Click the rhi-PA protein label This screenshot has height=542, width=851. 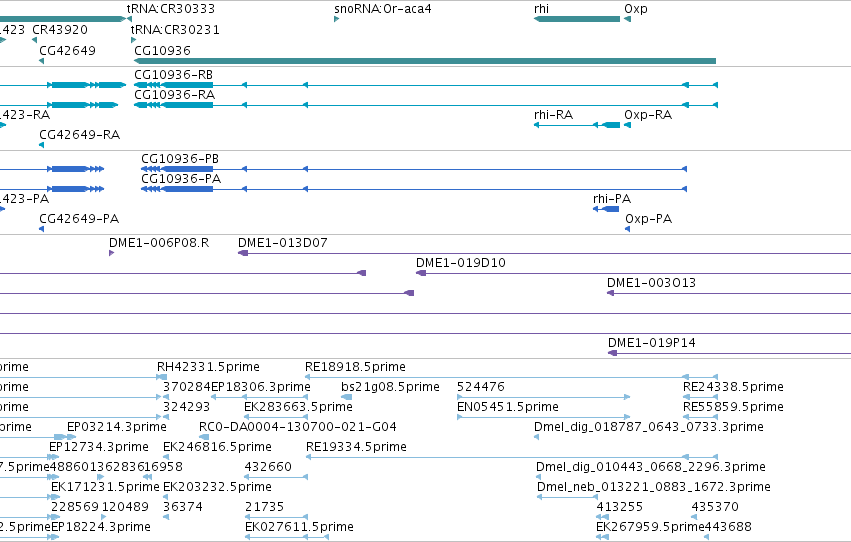(612, 199)
